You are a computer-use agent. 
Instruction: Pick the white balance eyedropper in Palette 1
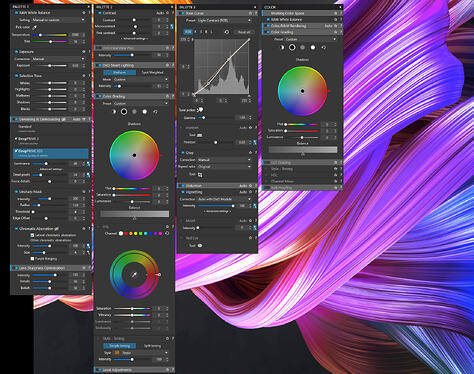tap(34, 27)
